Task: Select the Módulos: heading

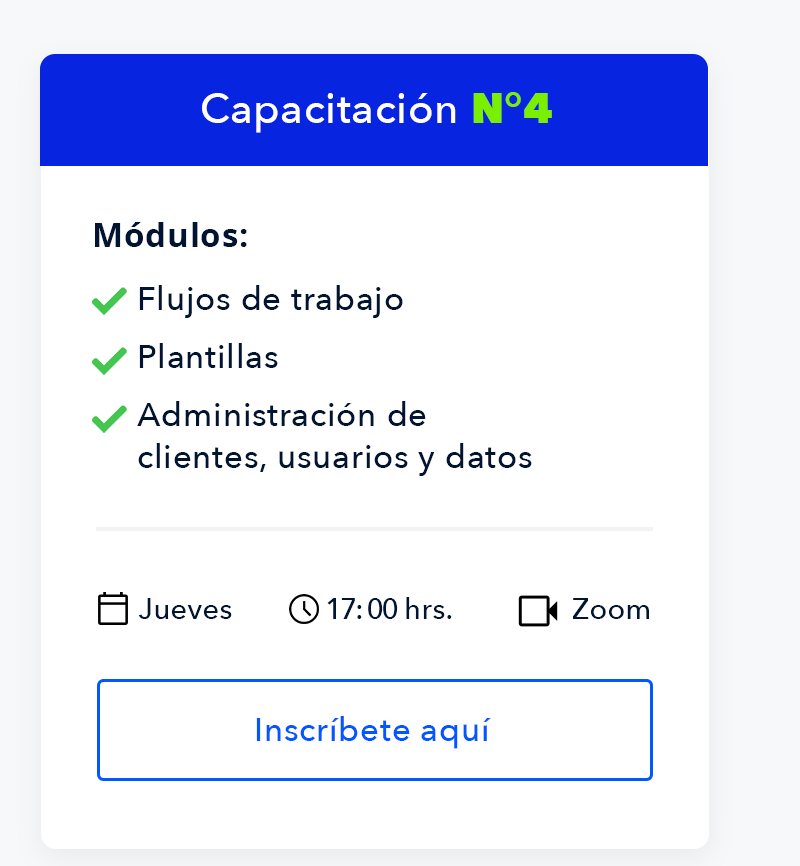Action: coord(171,235)
